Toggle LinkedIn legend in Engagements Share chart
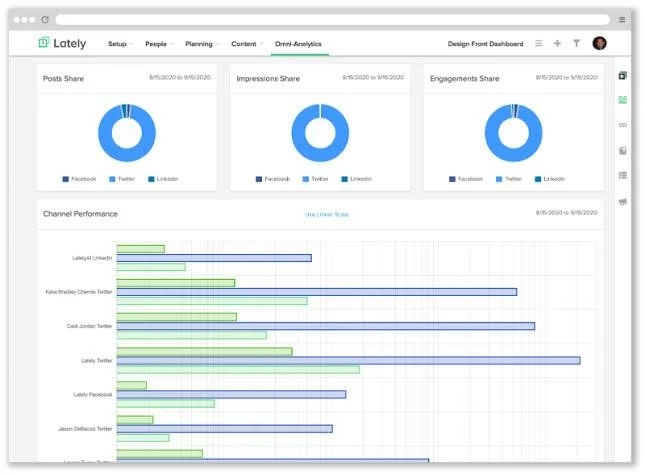645x475 pixels. pos(550,179)
